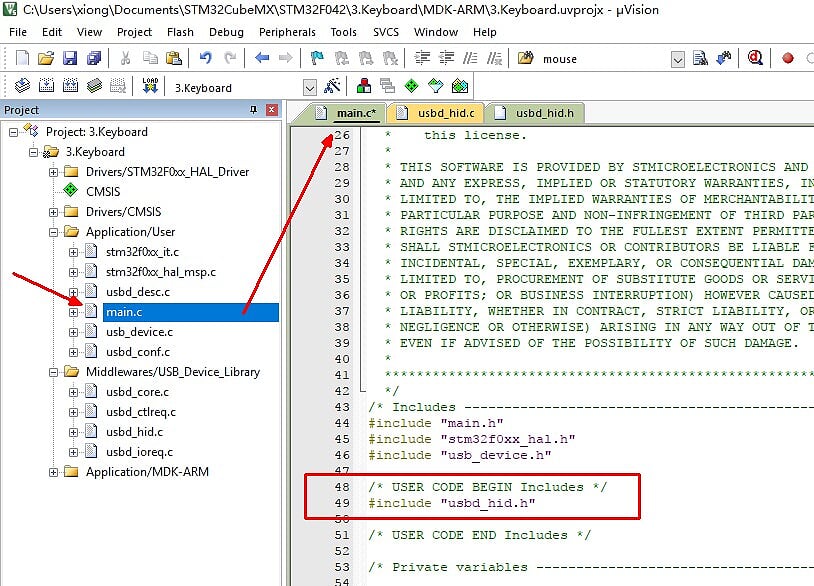Open Options for Target wand icon
The width and height of the screenshot is (814, 586).
pos(332,87)
